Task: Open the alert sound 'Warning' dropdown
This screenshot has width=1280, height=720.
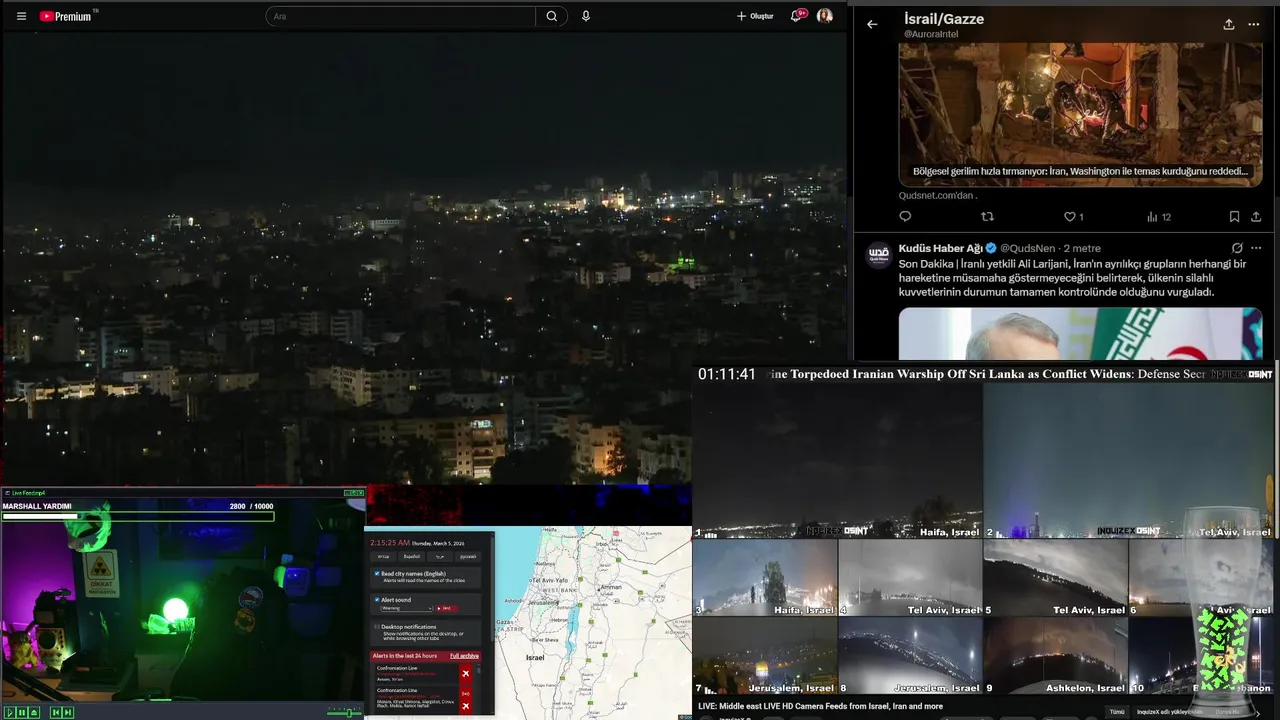Action: [x=407, y=608]
